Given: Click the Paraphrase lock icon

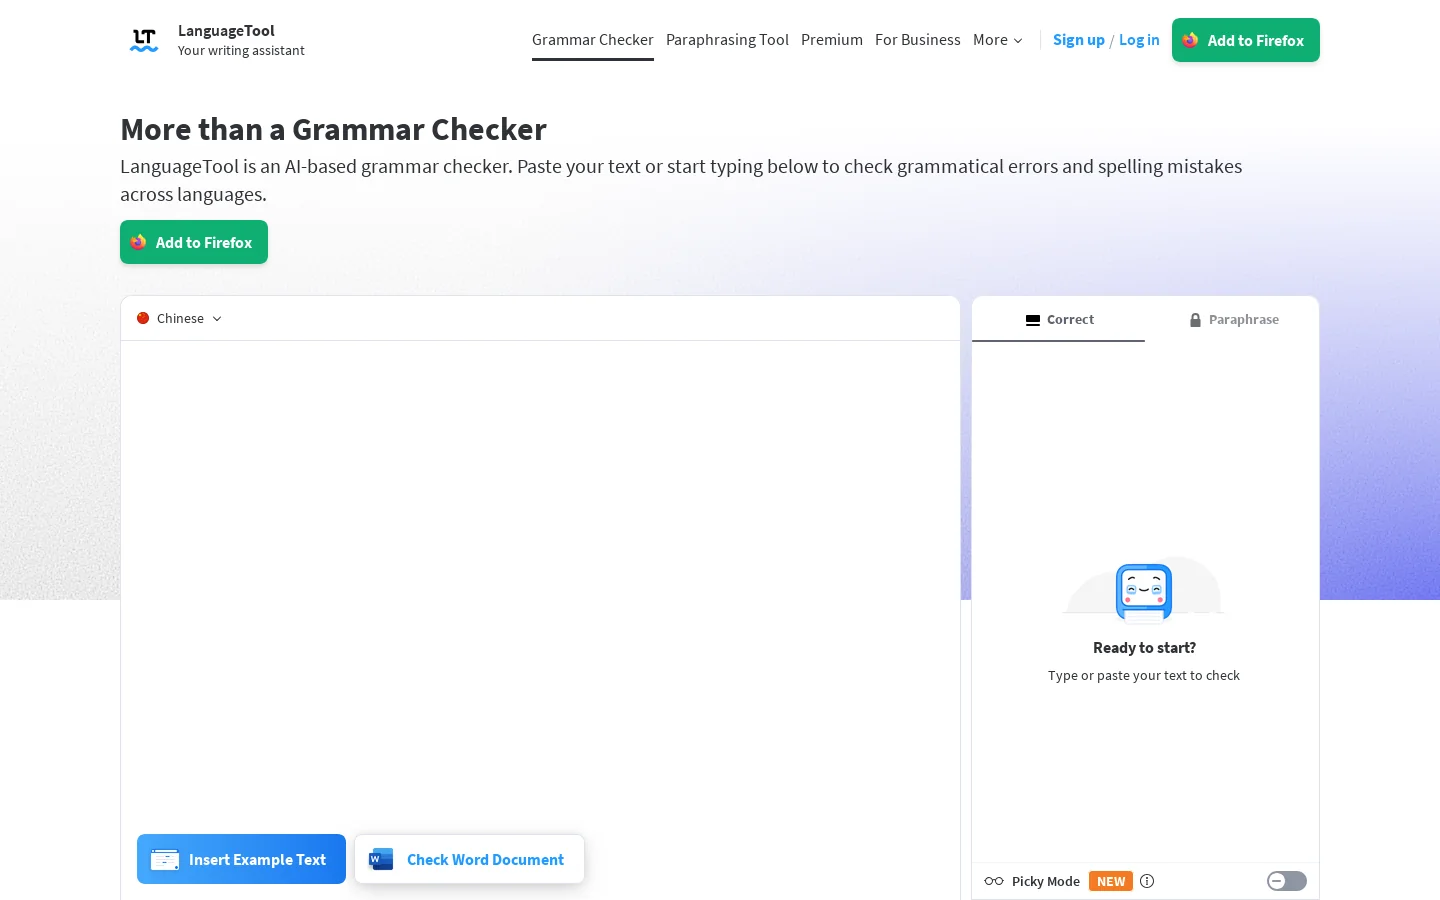Looking at the screenshot, I should [1195, 320].
